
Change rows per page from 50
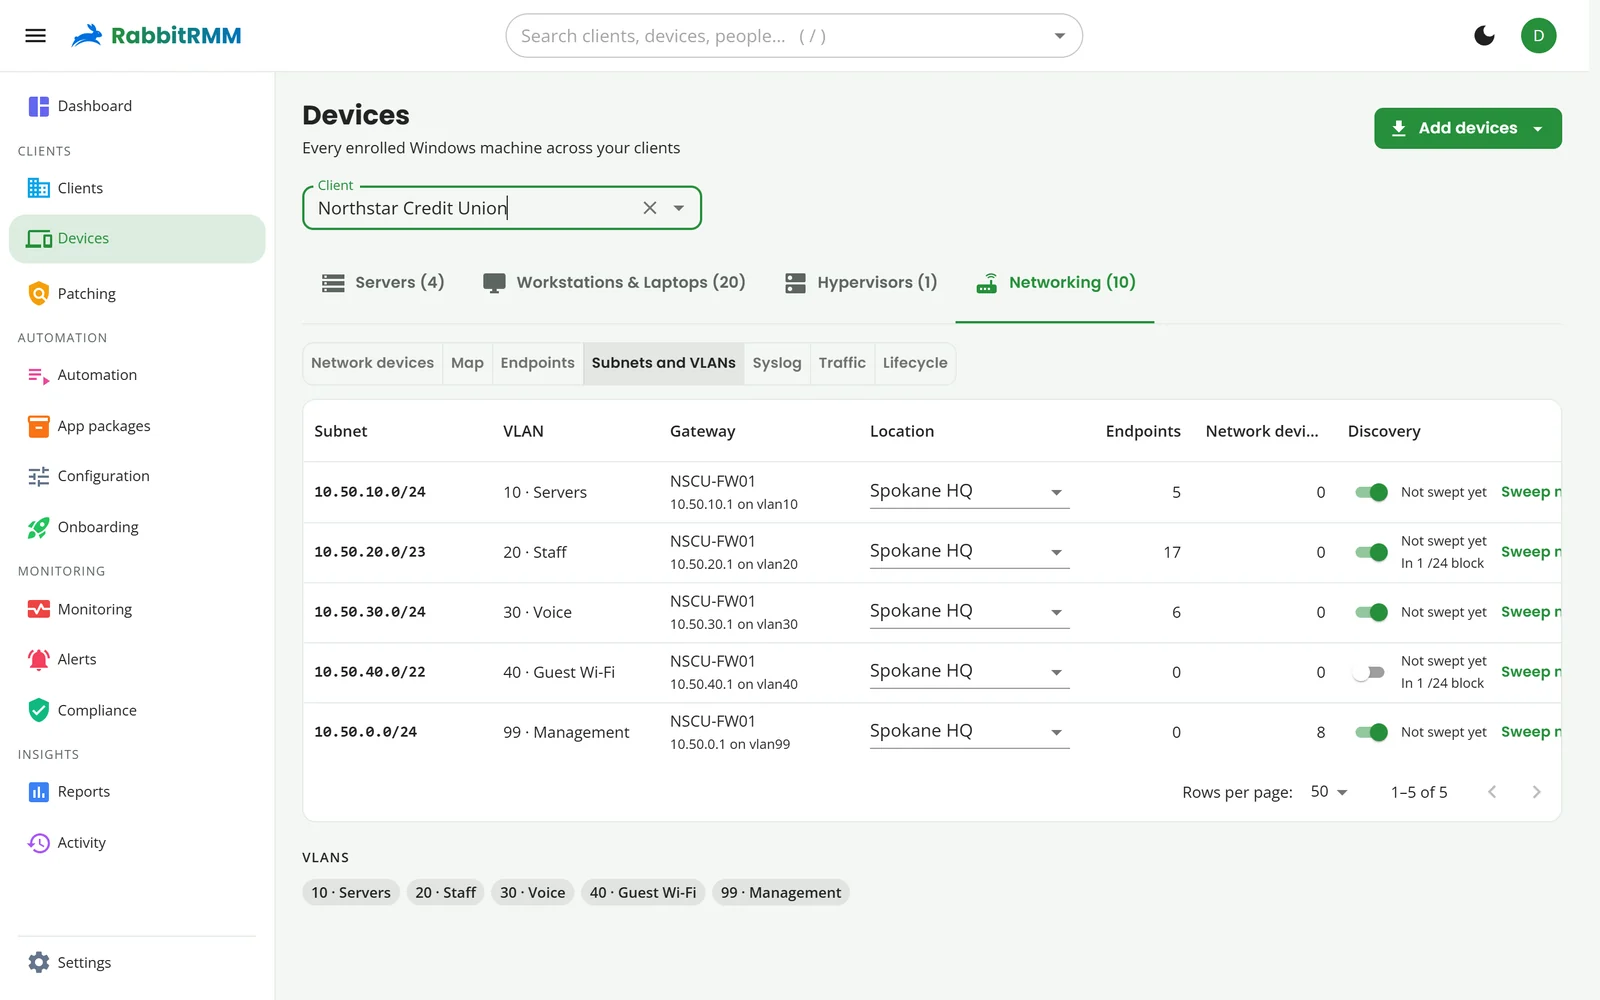click(1329, 792)
